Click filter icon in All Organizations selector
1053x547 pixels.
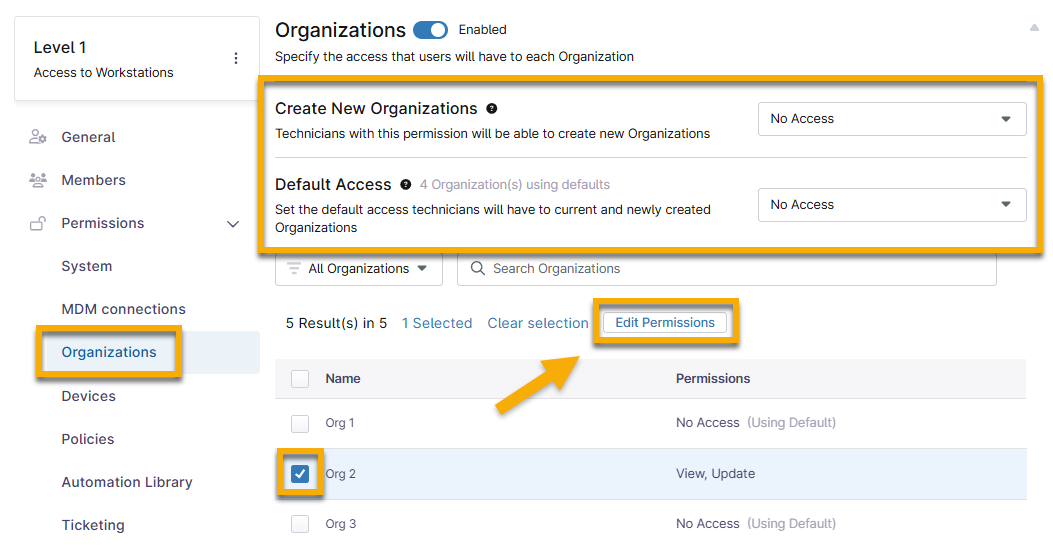pyautogui.click(x=294, y=268)
